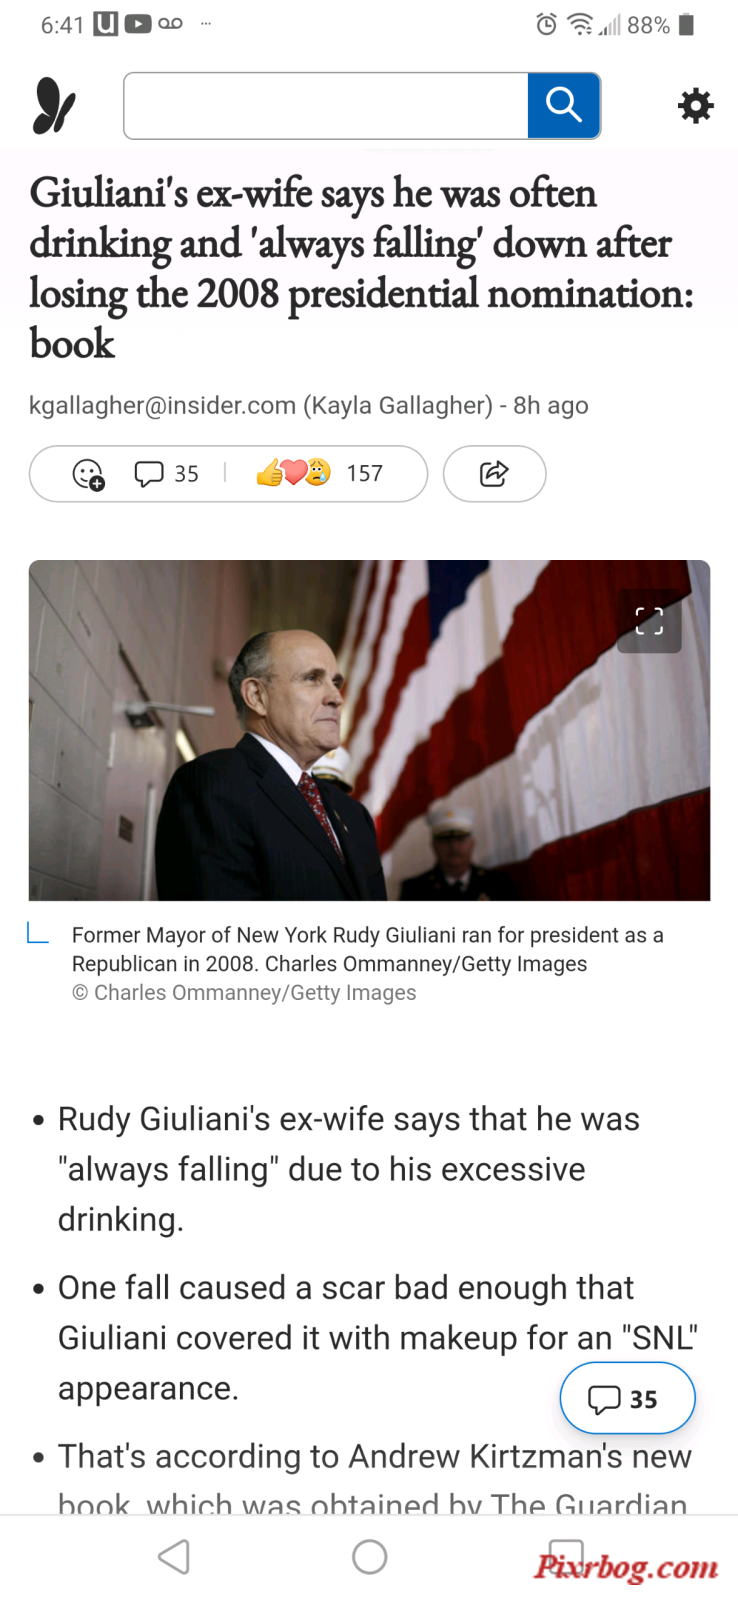Tap the image caption corner marker
The width and height of the screenshot is (738, 1600).
38,934
